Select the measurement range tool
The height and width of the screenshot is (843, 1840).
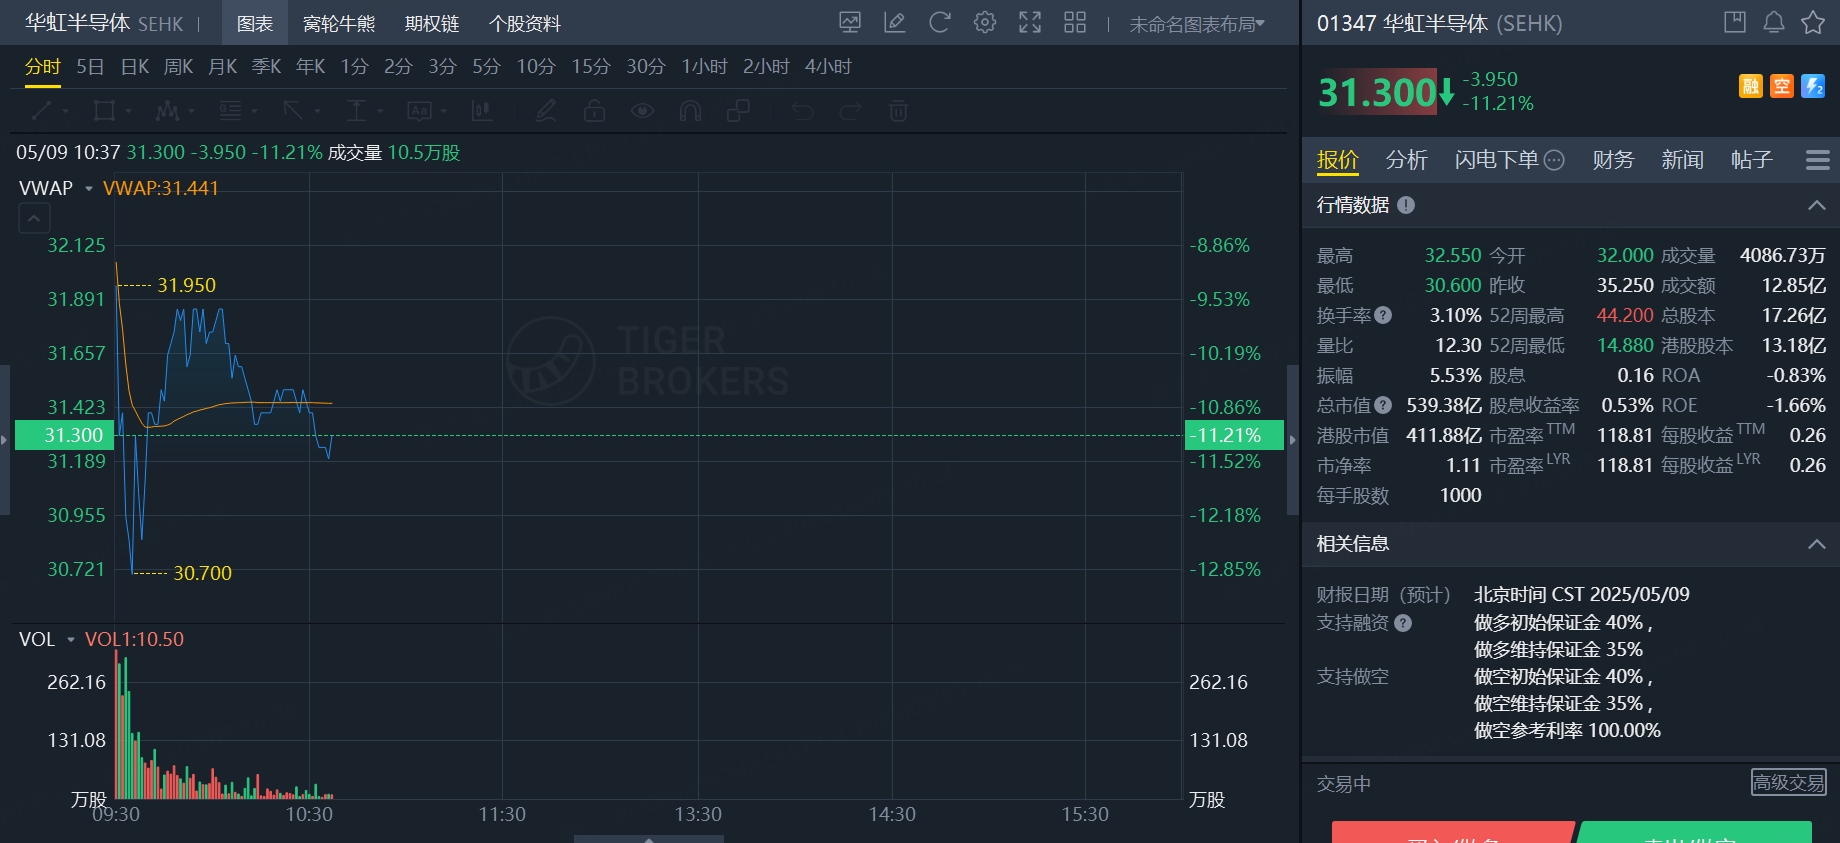(356, 111)
